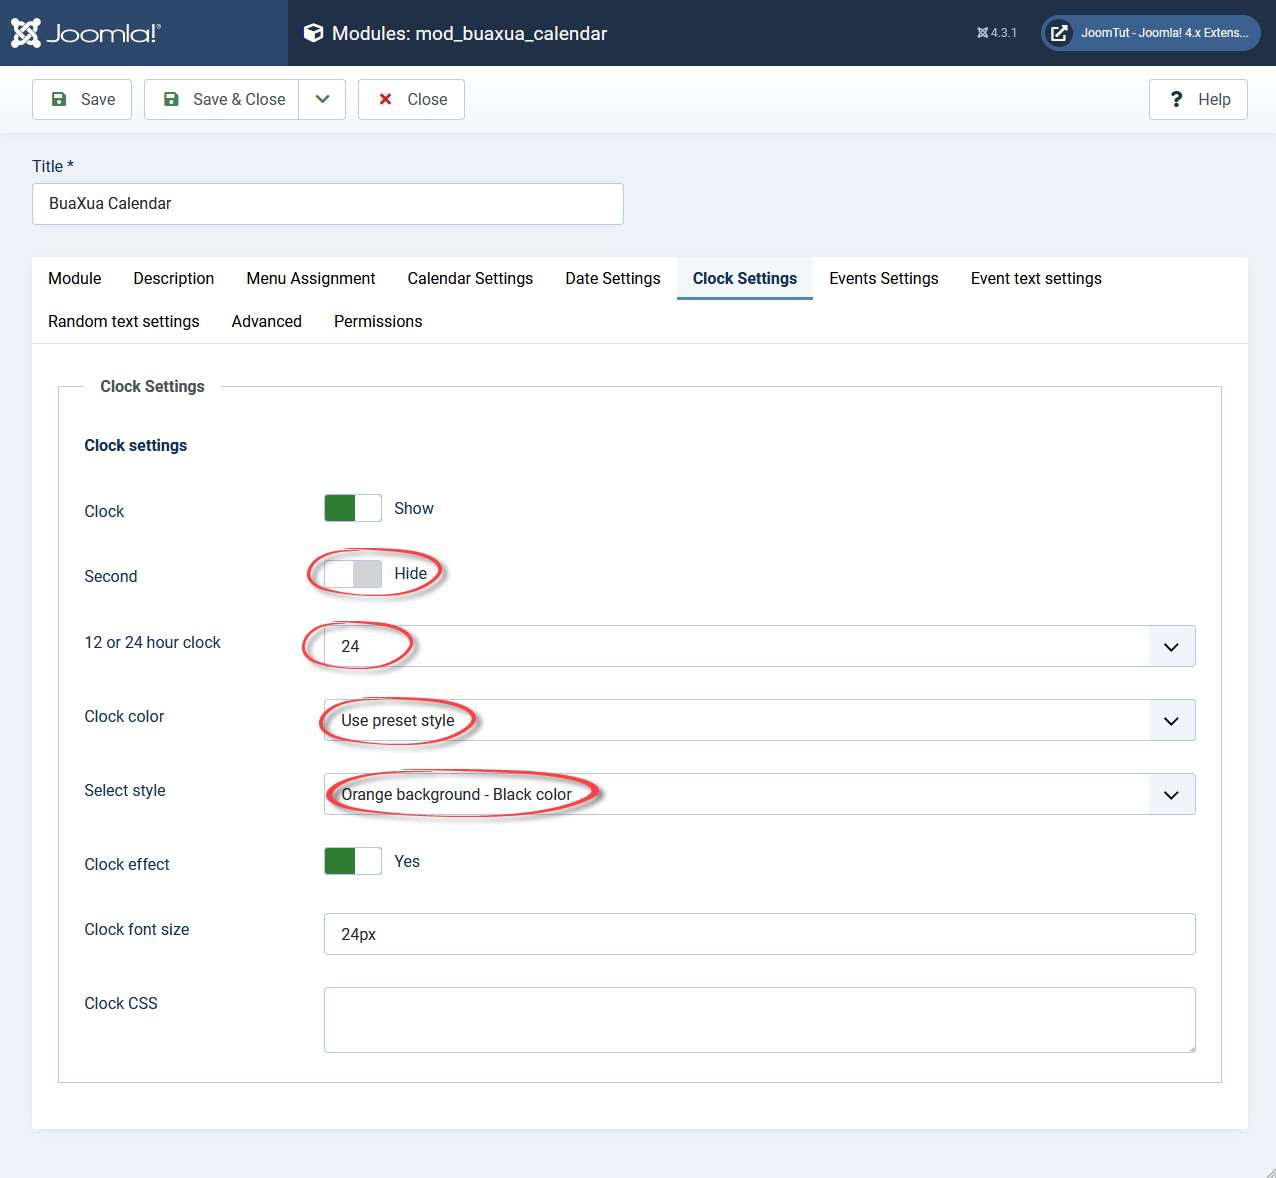The image size is (1276, 1178).
Task: Open JoomTut site preview link
Action: click(1151, 33)
